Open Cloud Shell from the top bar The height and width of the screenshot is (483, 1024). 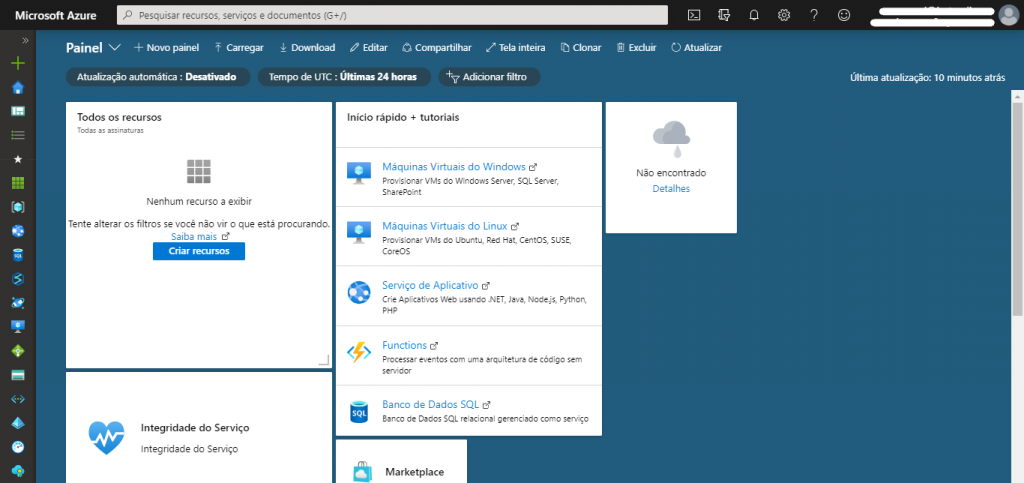tap(694, 15)
